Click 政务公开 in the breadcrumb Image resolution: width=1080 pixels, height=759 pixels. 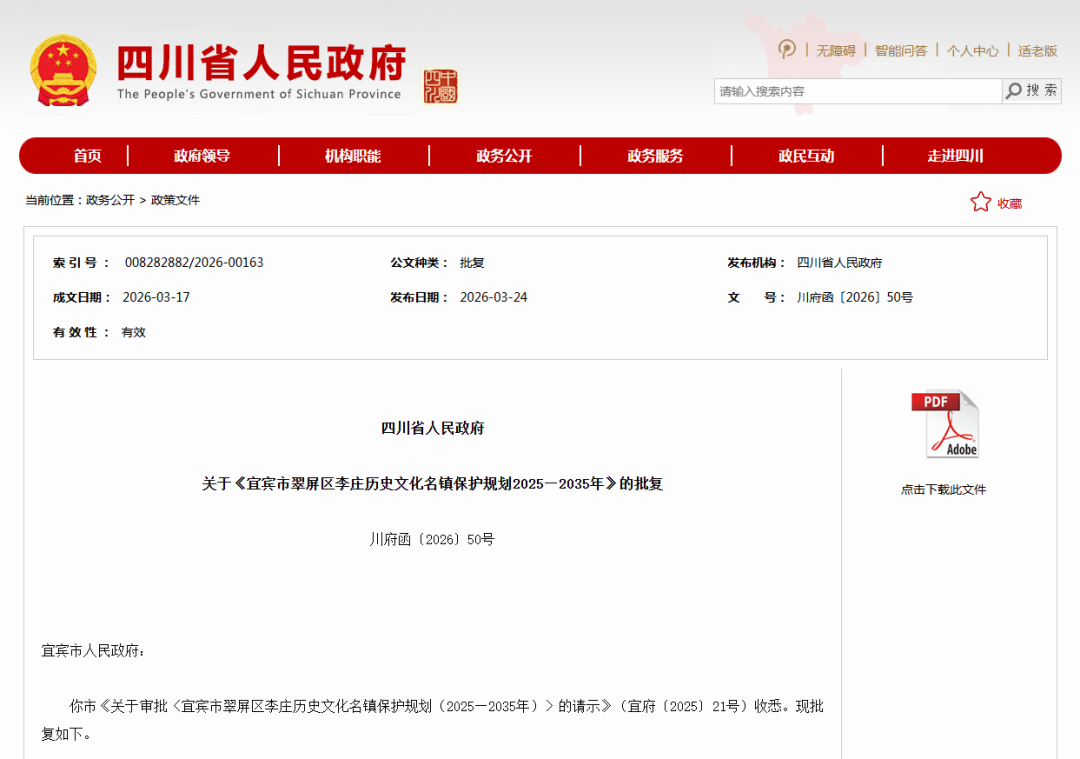[x=110, y=200]
